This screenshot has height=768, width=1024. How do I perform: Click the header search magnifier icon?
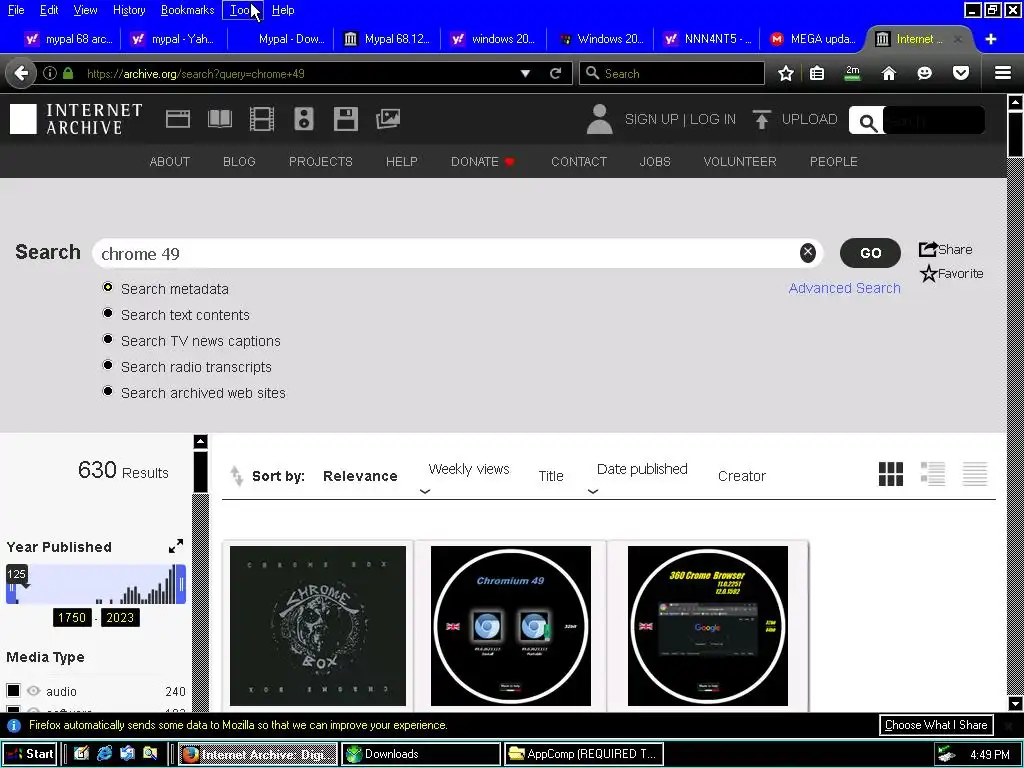tap(867, 121)
